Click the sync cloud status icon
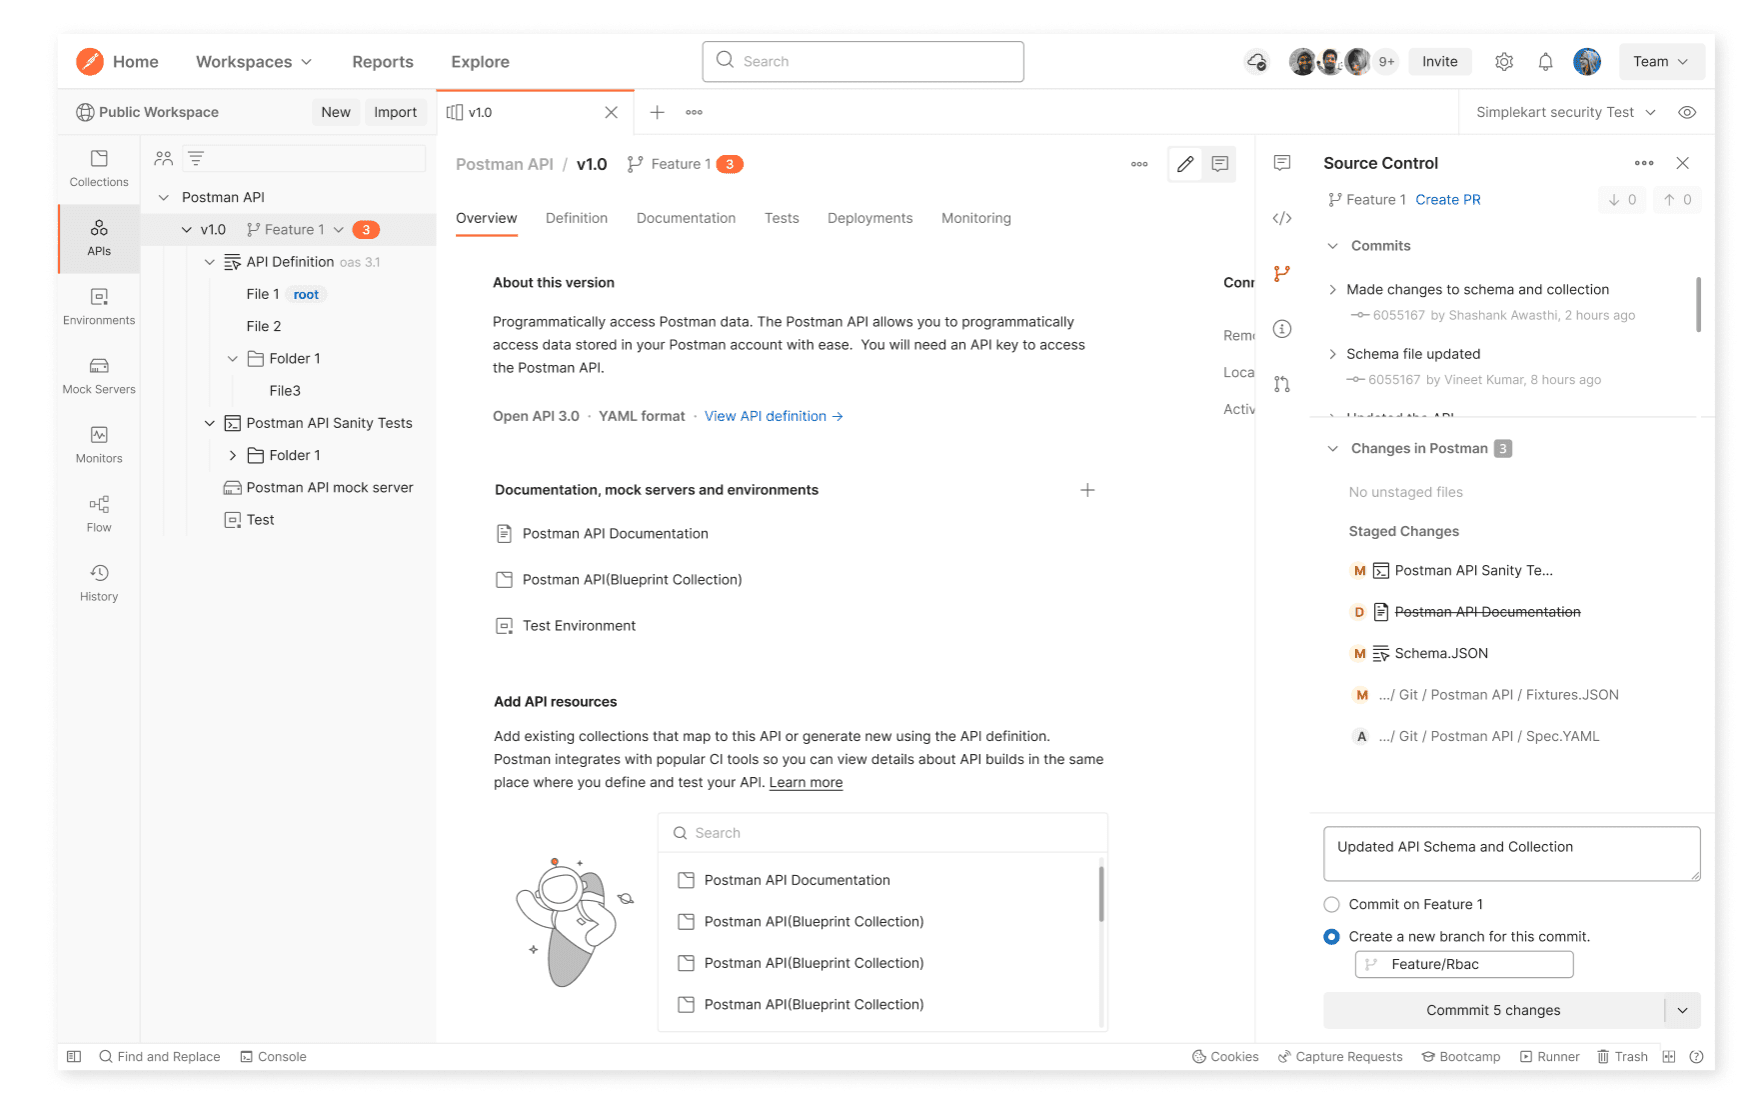 click(x=1257, y=62)
